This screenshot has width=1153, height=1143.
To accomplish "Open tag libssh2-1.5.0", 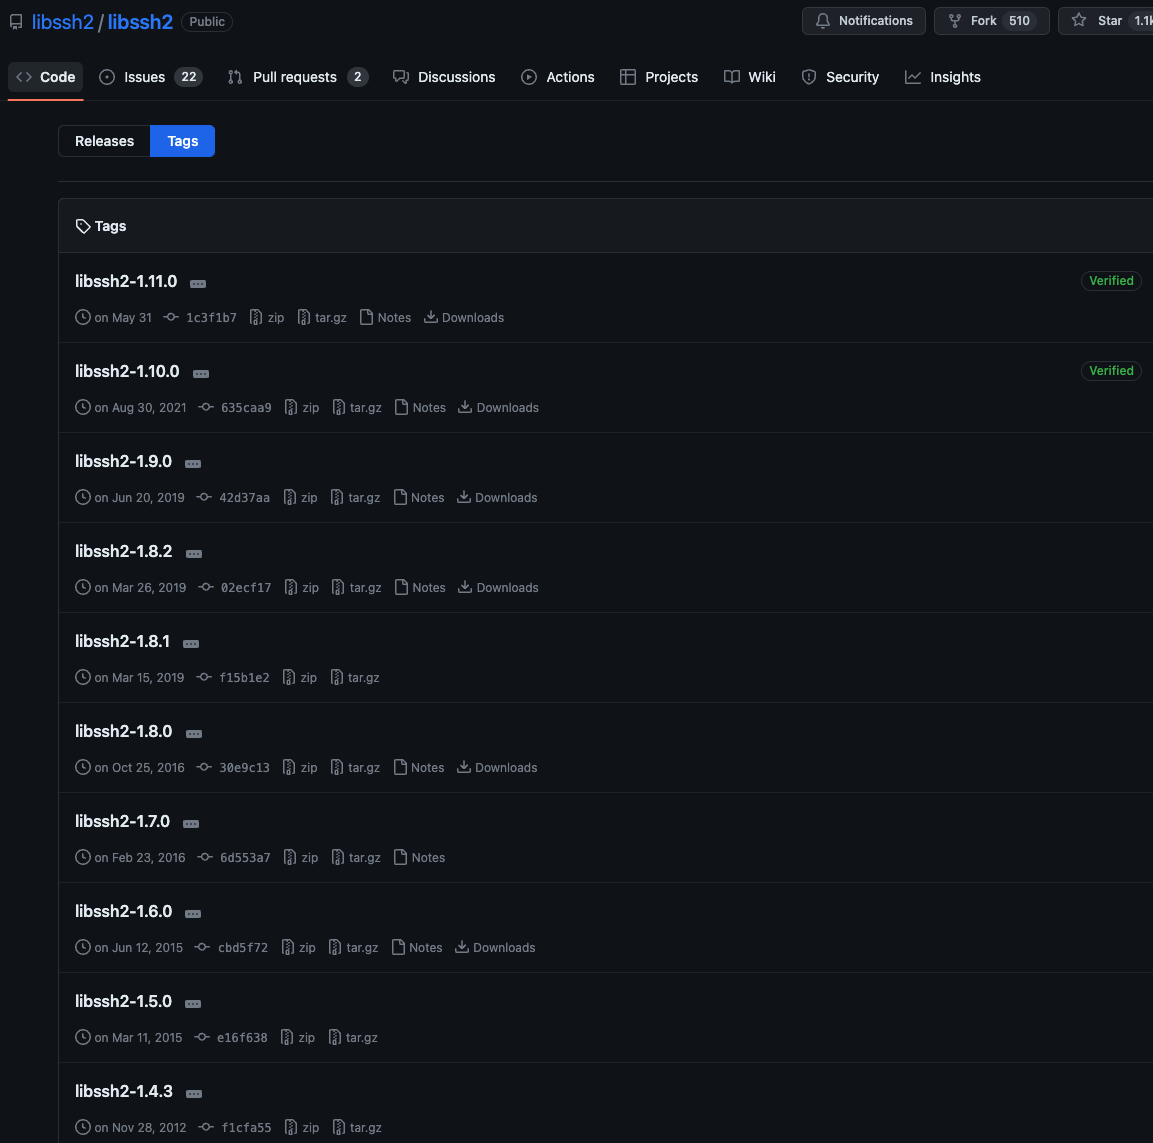I will coord(124,1002).
